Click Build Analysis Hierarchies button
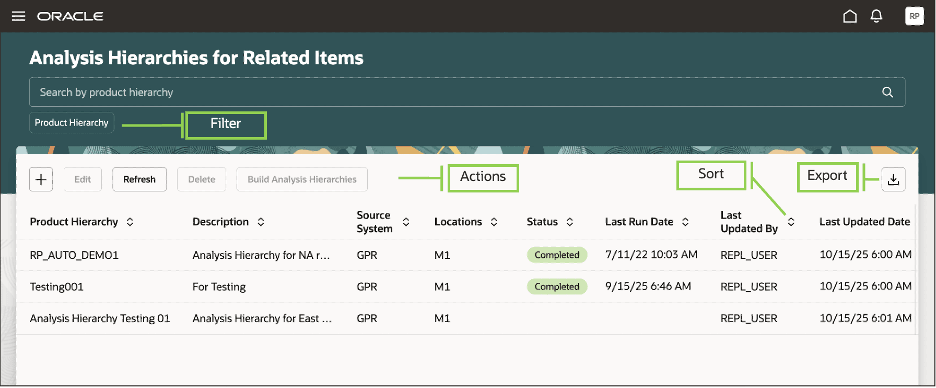 302,179
